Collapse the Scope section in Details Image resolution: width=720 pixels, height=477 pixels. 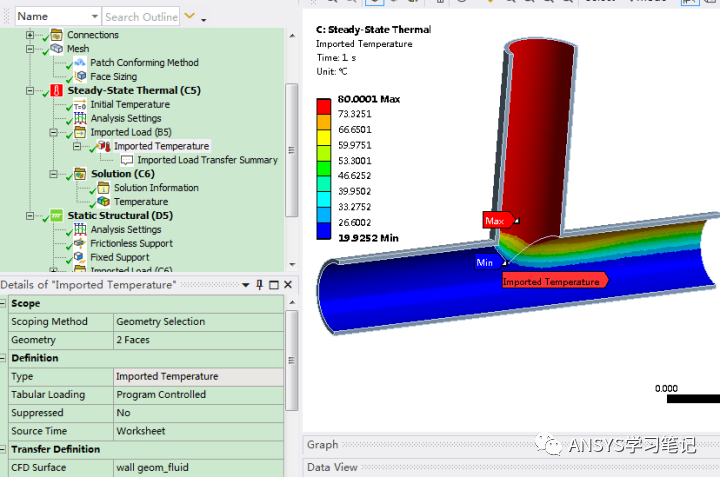tap(5, 304)
